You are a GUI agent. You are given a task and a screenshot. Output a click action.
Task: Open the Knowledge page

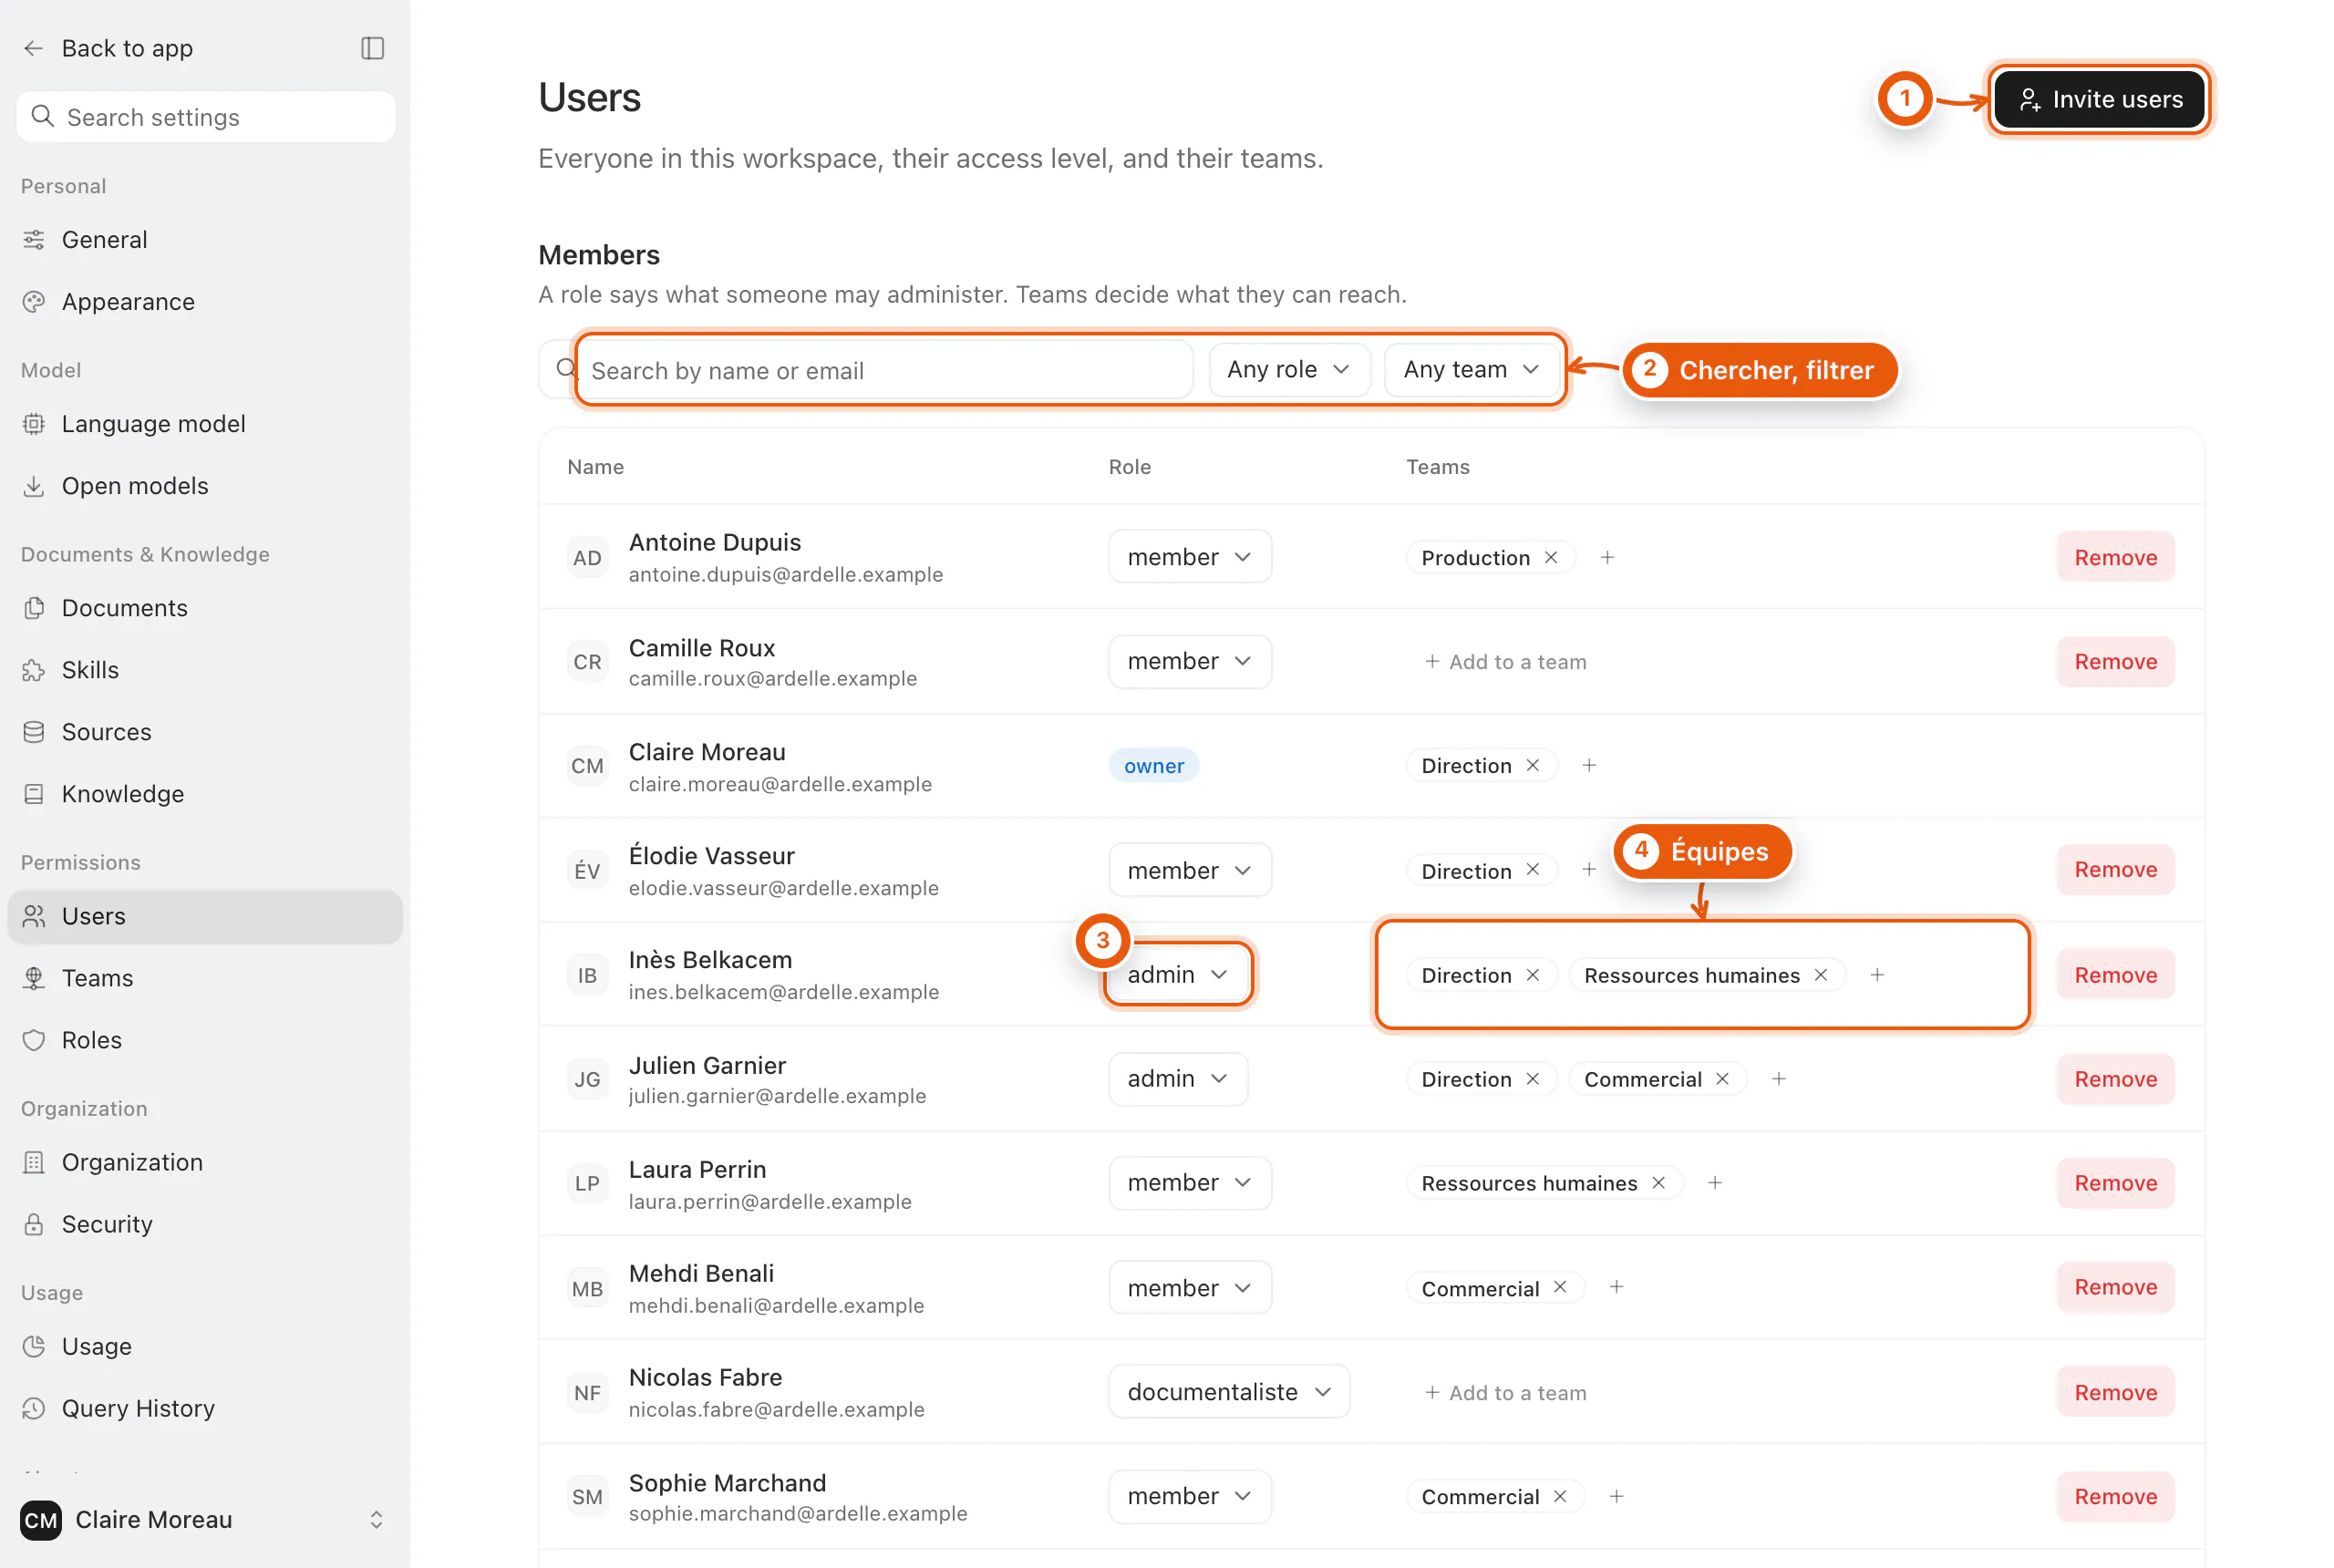tap(205, 794)
